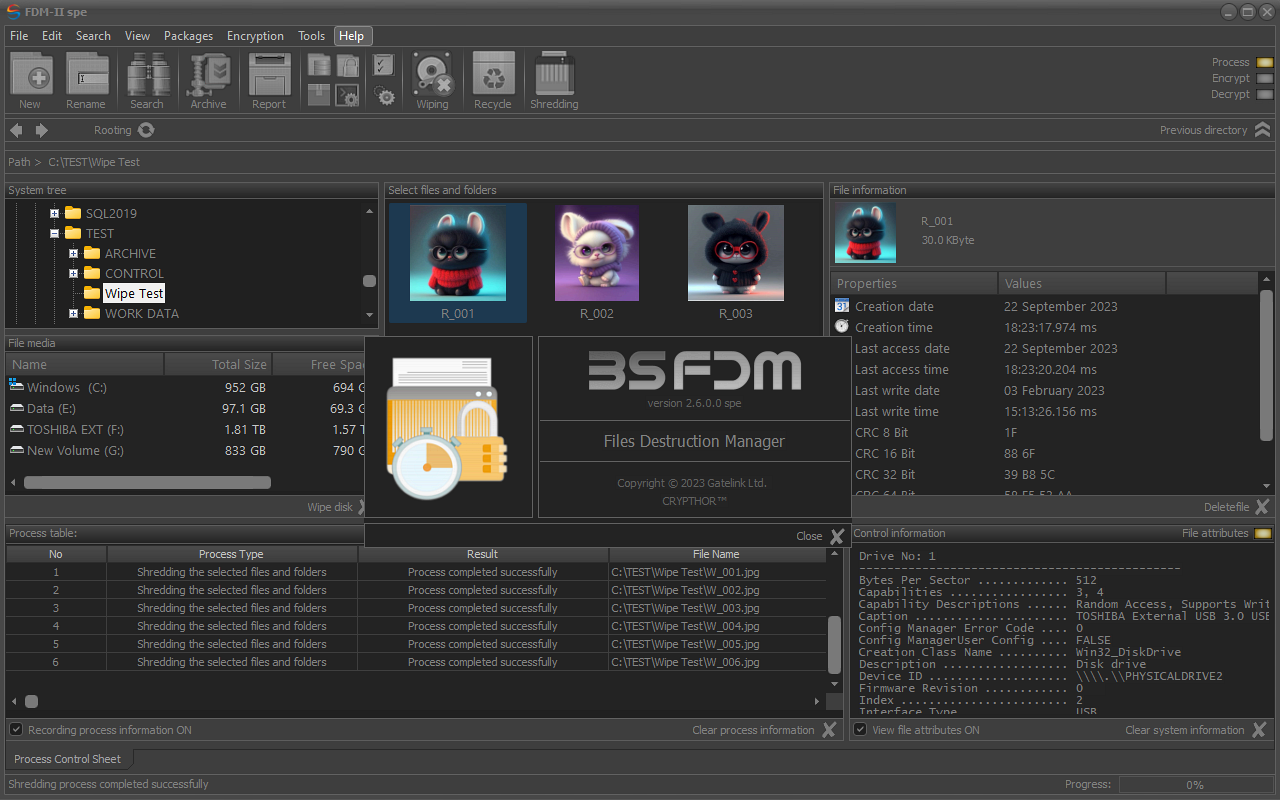Click the System tree scroll-up arrow
The height and width of the screenshot is (800, 1280).
pyautogui.click(x=369, y=211)
